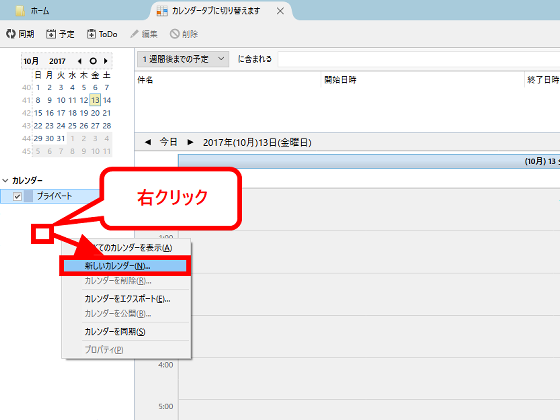Click the 削除 delete icon

pyautogui.click(x=175, y=34)
